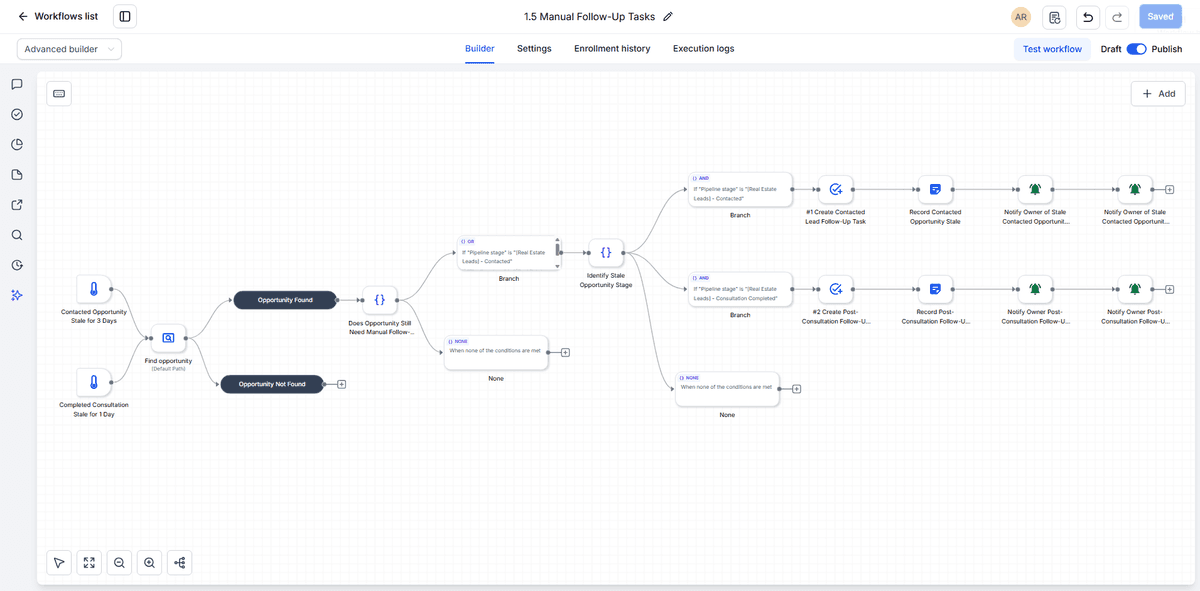Select the pointer cursor tool
Viewport: 1200px width, 591px height.
point(59,563)
